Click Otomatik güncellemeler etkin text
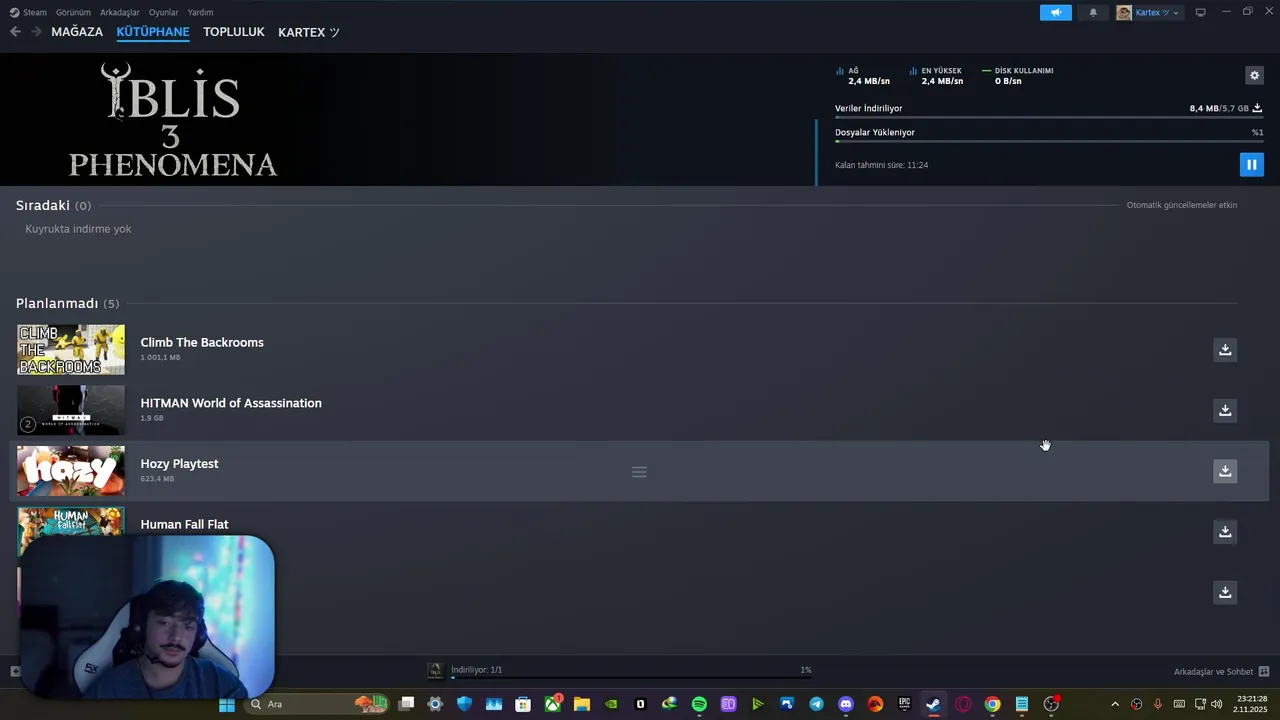This screenshot has width=1280, height=720. tap(1182, 205)
